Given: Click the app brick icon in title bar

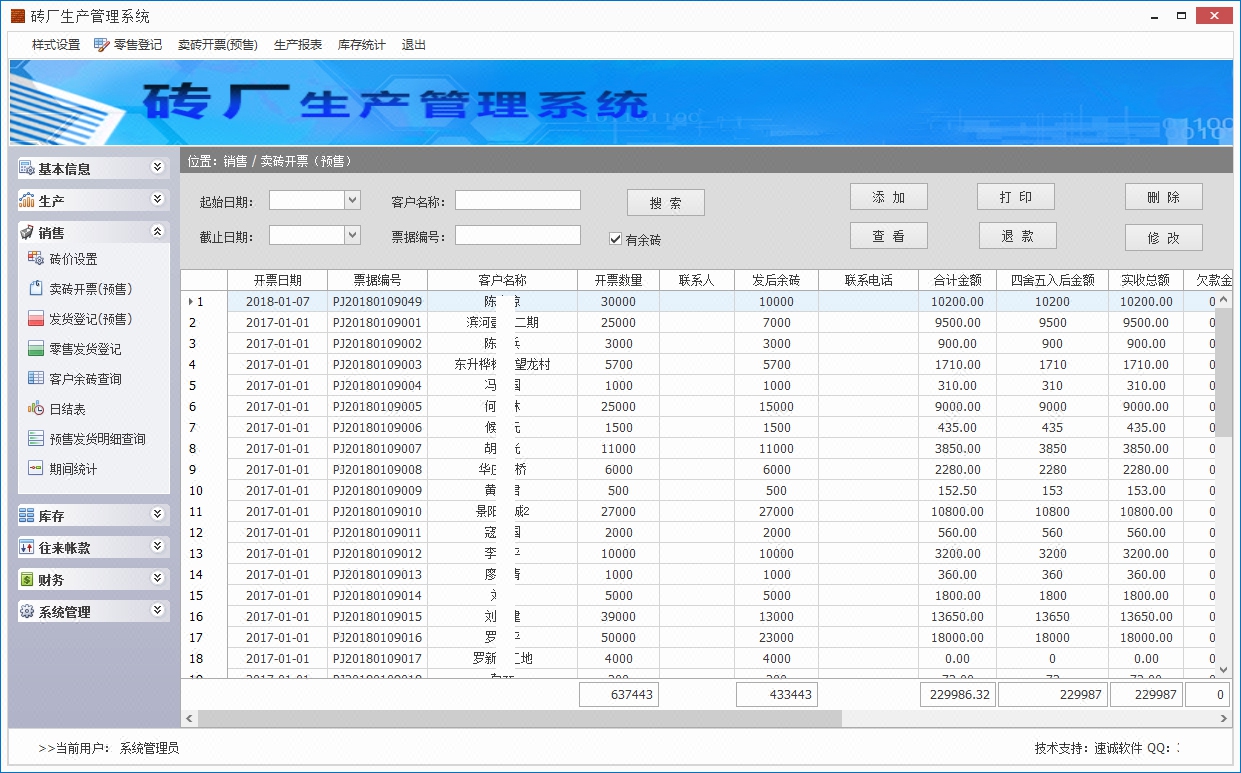Looking at the screenshot, I should click(x=18, y=16).
